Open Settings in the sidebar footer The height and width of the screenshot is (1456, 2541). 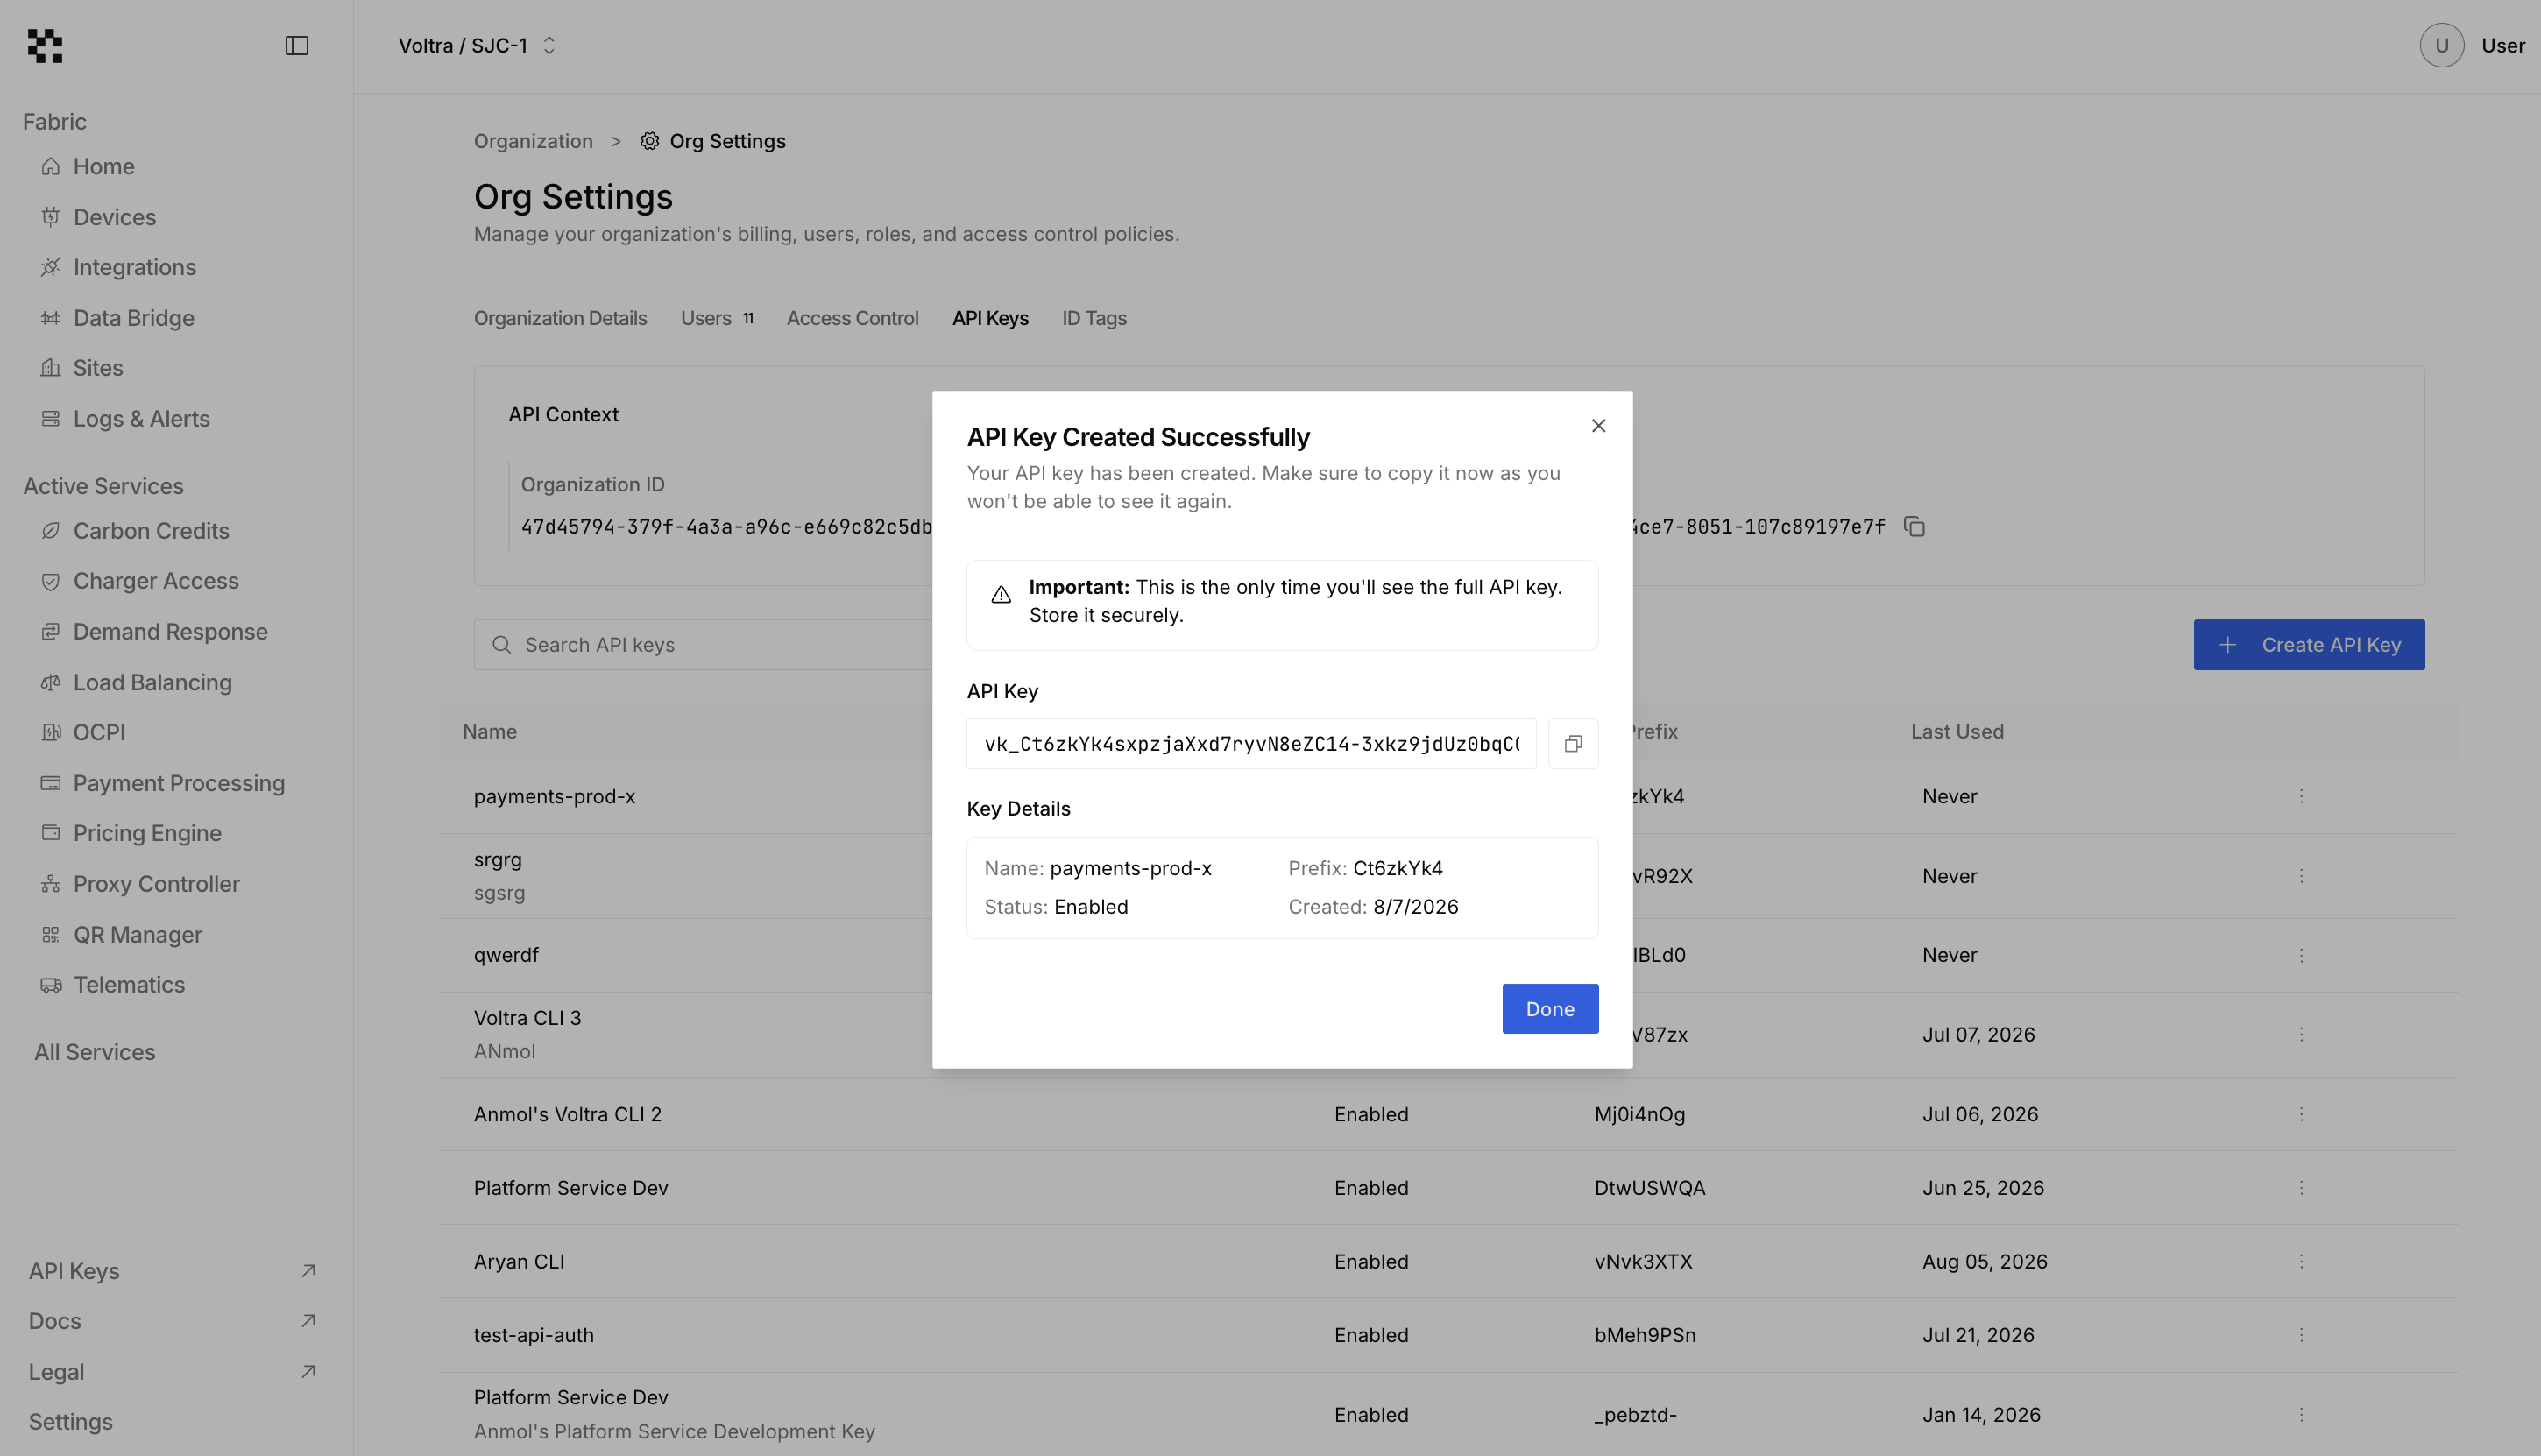coord(70,1422)
